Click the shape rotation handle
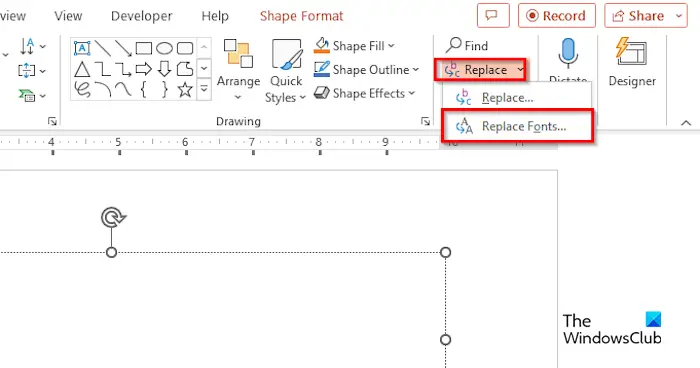 (x=113, y=217)
